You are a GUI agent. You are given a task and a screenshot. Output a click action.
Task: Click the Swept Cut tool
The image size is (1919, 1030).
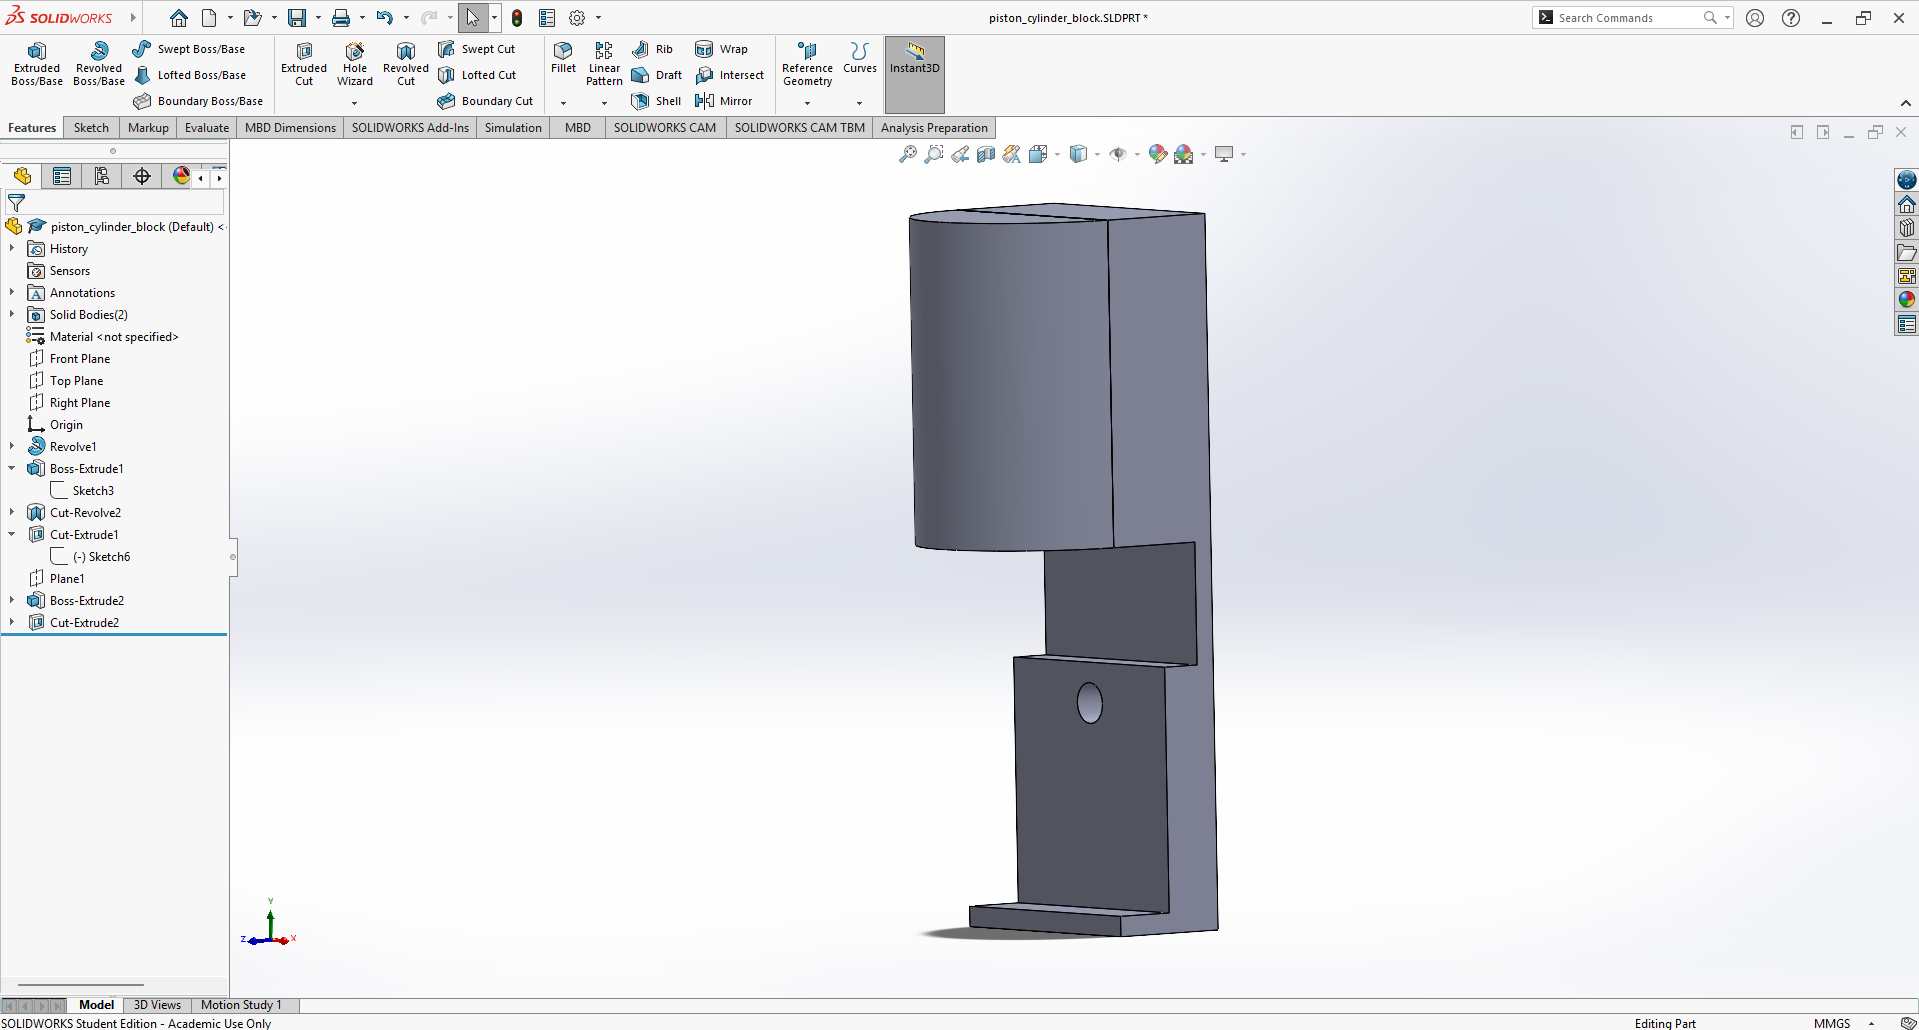click(477, 49)
